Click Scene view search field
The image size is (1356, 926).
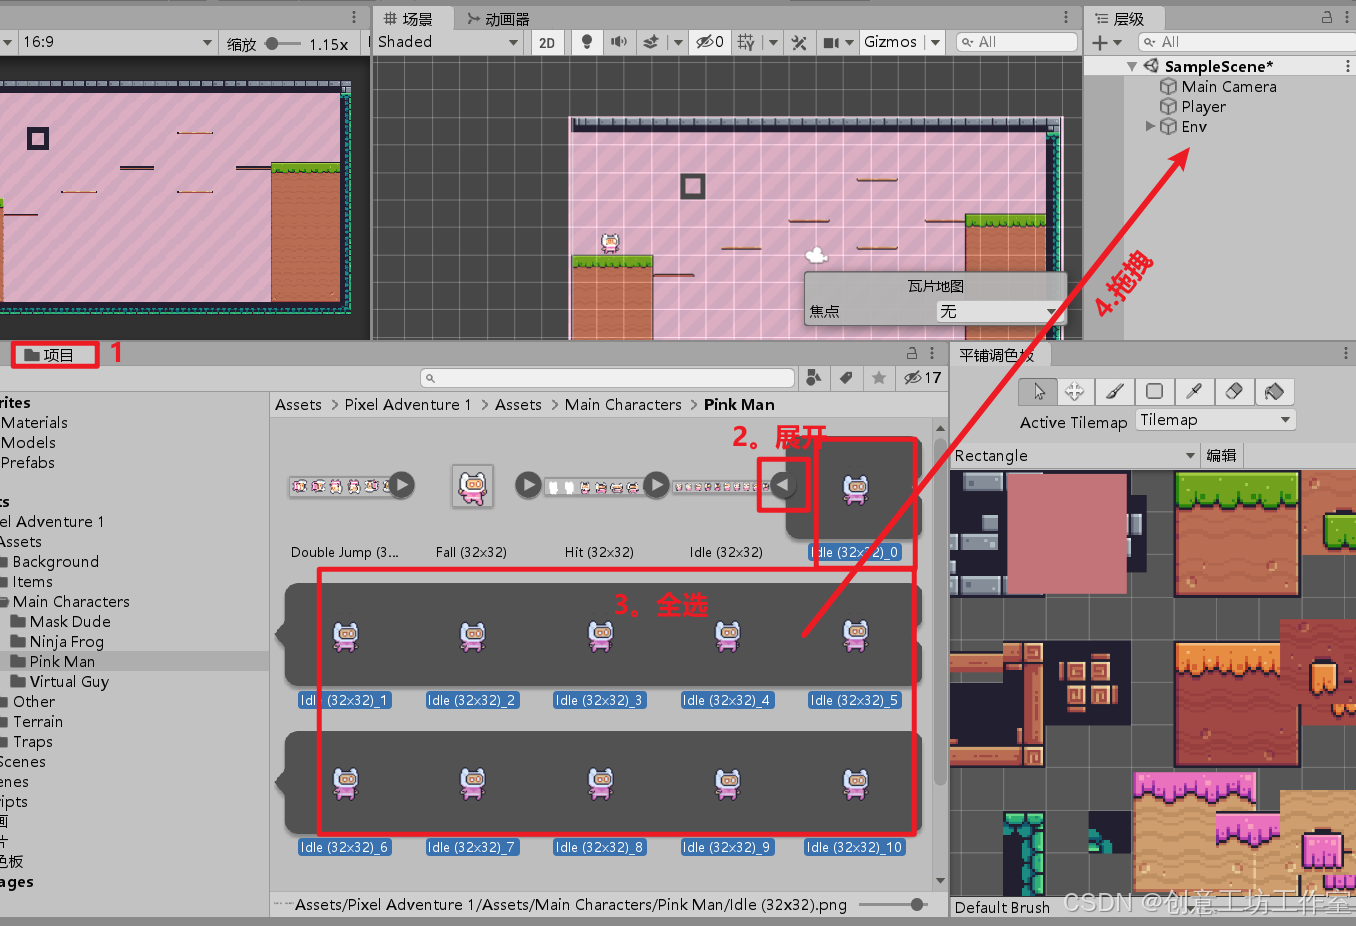coord(1016,42)
